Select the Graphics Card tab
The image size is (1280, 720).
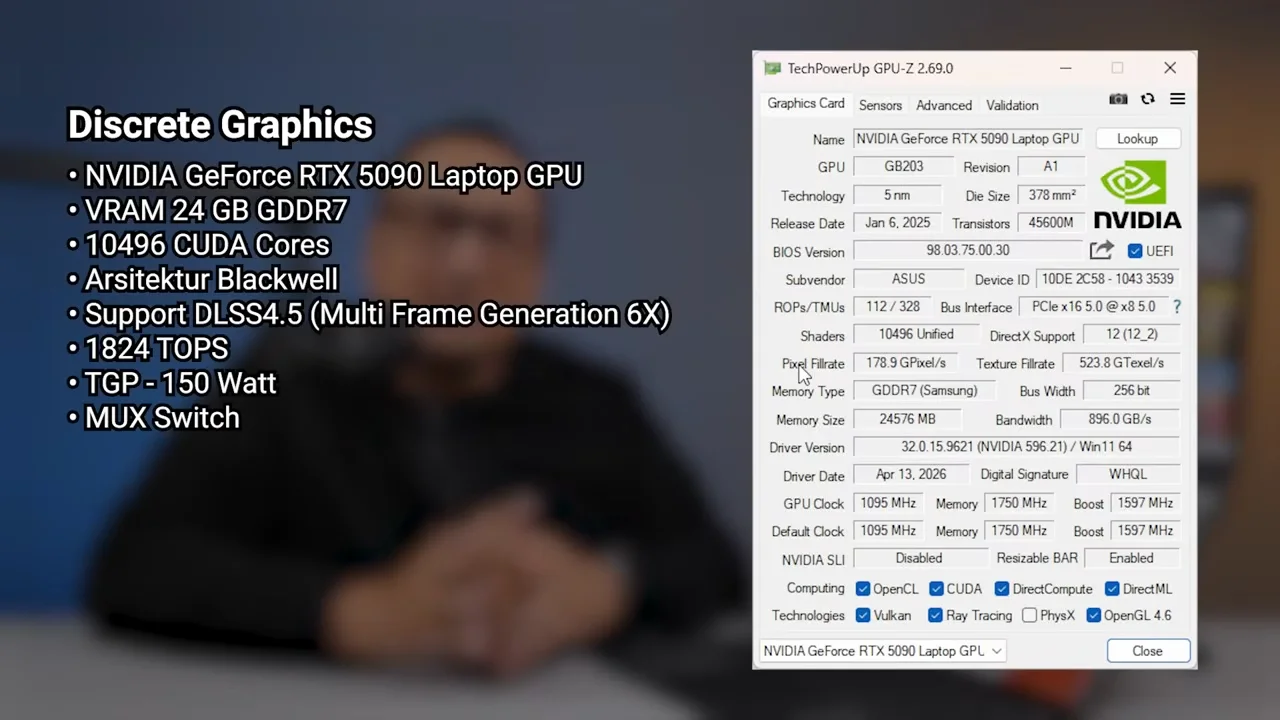pos(806,104)
